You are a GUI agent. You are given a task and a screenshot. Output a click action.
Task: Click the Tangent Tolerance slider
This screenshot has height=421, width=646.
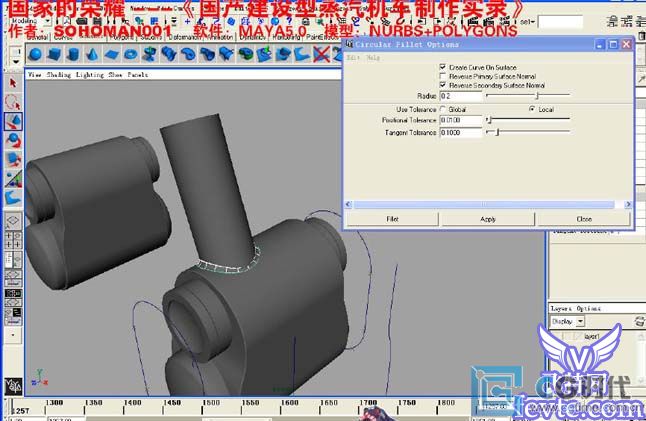(x=528, y=132)
